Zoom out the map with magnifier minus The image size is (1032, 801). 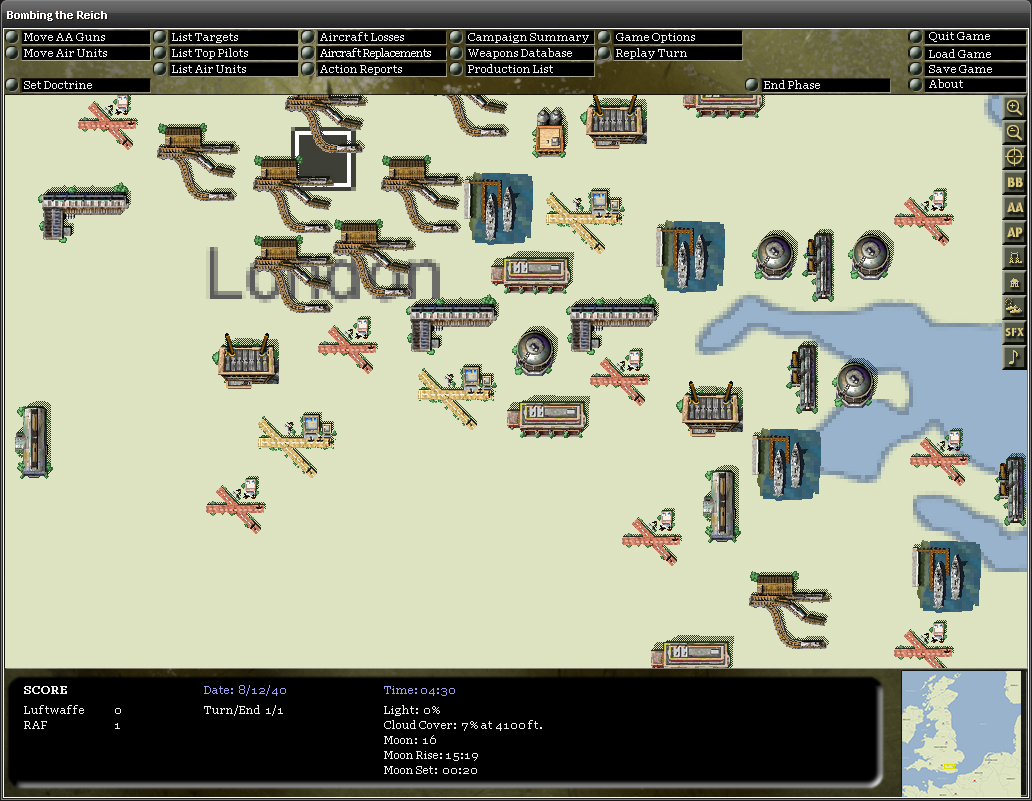point(1014,133)
